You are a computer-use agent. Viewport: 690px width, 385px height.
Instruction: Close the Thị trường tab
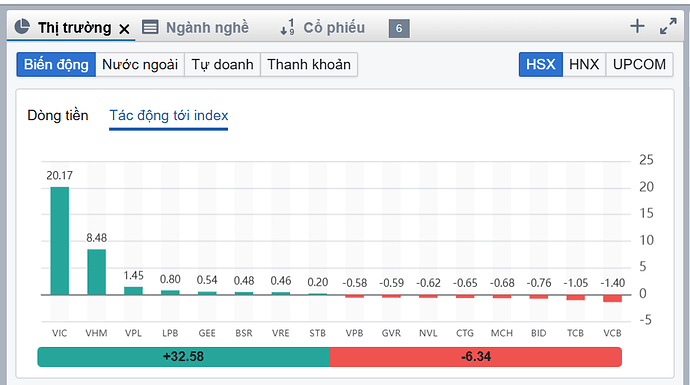point(125,29)
